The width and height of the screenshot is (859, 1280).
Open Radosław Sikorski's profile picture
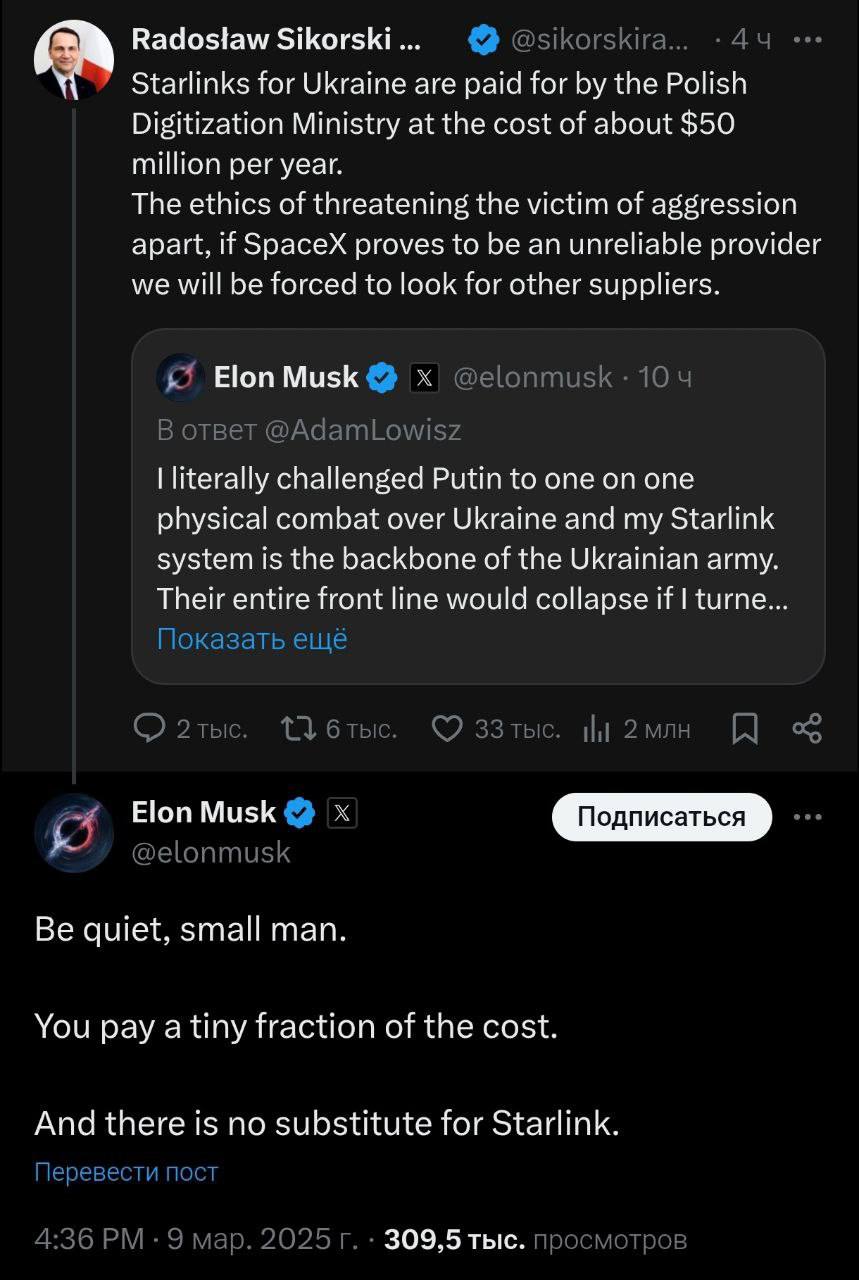[74, 61]
